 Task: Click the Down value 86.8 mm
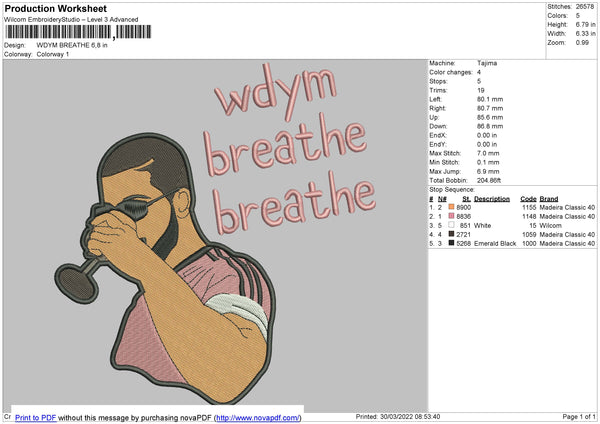coord(490,126)
